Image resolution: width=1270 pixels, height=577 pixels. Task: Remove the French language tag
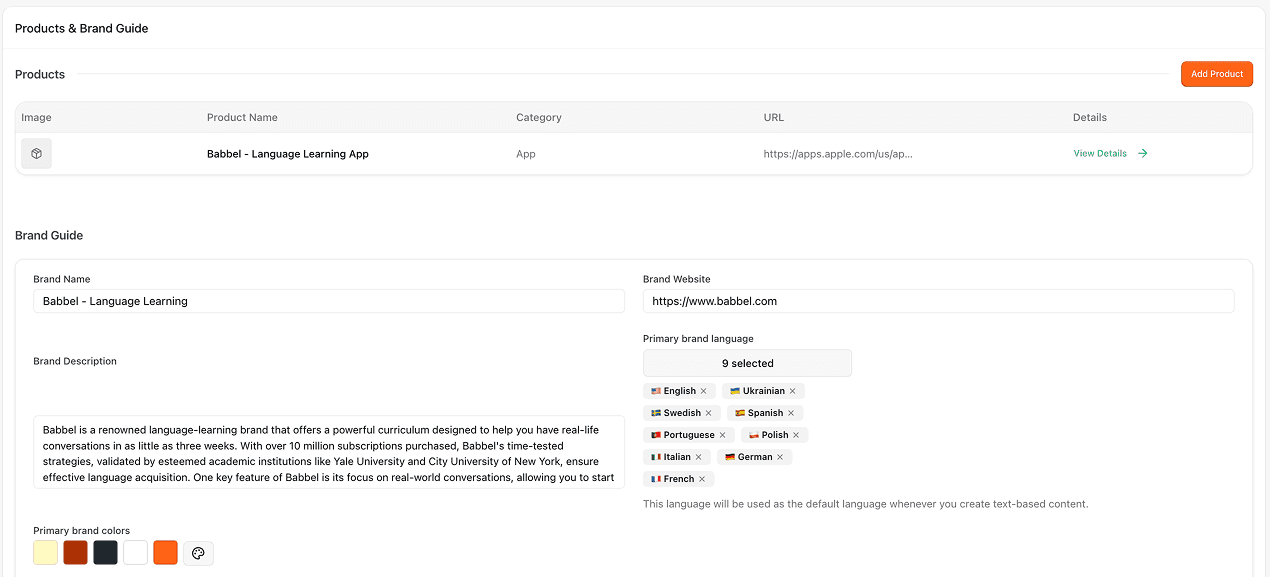tap(702, 479)
